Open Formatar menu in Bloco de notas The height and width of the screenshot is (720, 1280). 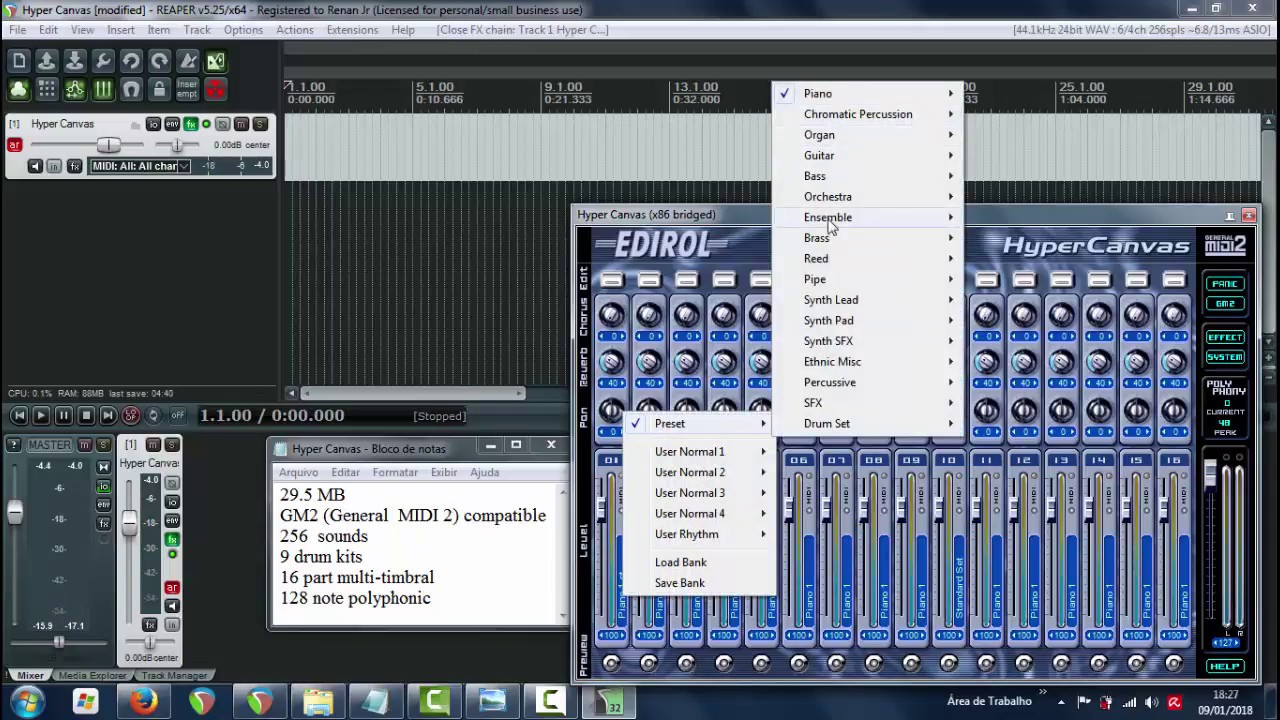(x=395, y=473)
